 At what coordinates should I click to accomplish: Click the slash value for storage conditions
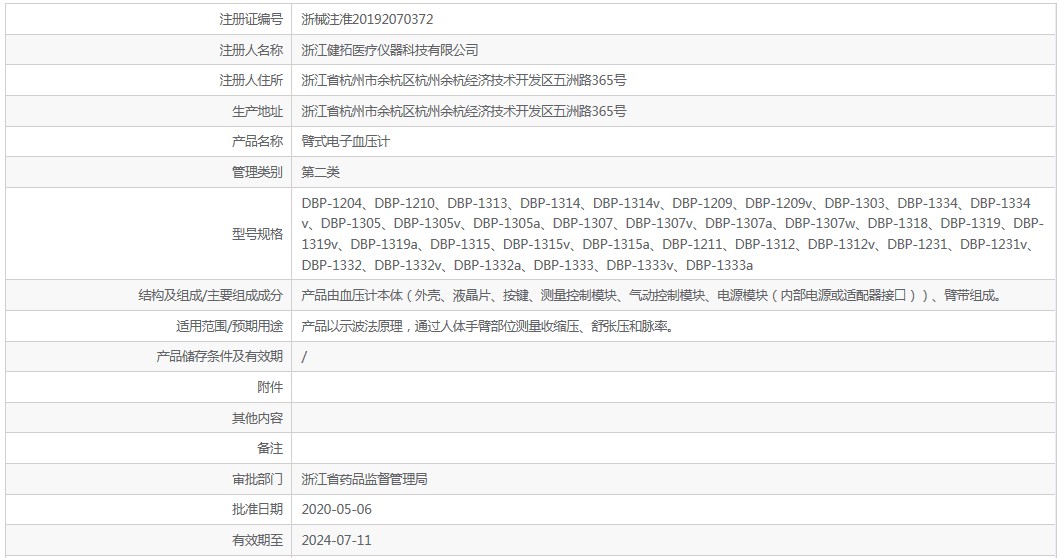tap(304, 357)
